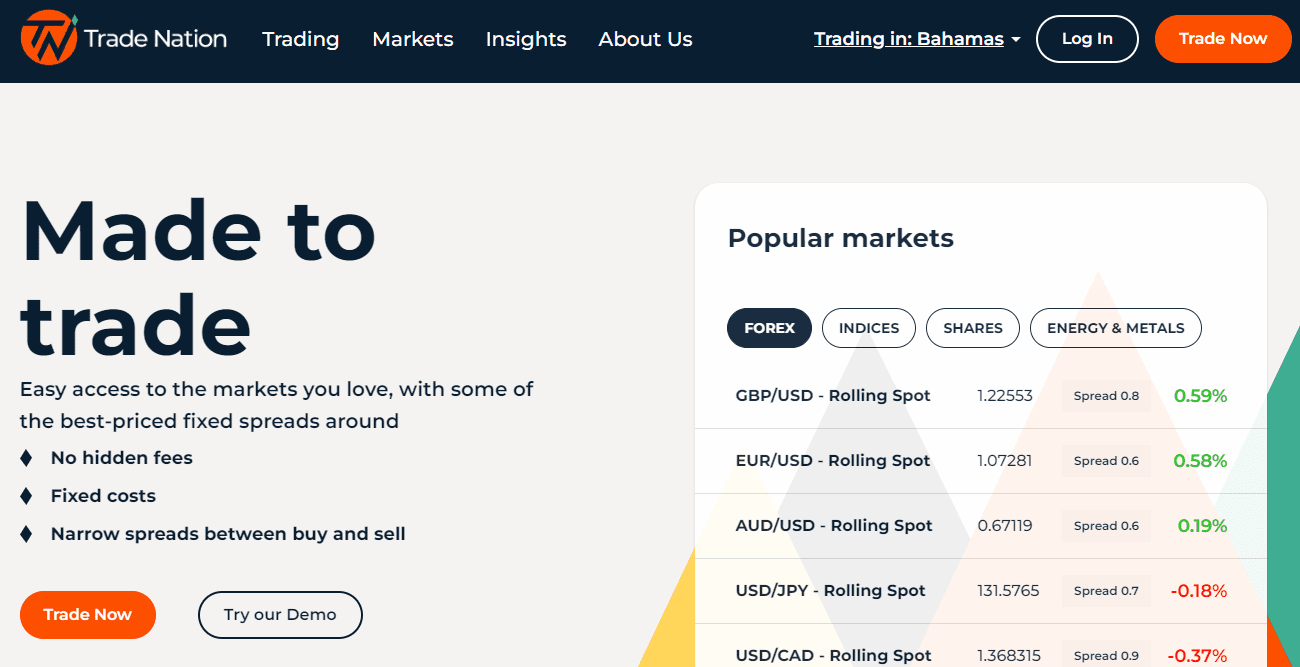The image size is (1300, 667).
Task: Open USD/JPY - Rolling Spot market
Action: tap(831, 591)
